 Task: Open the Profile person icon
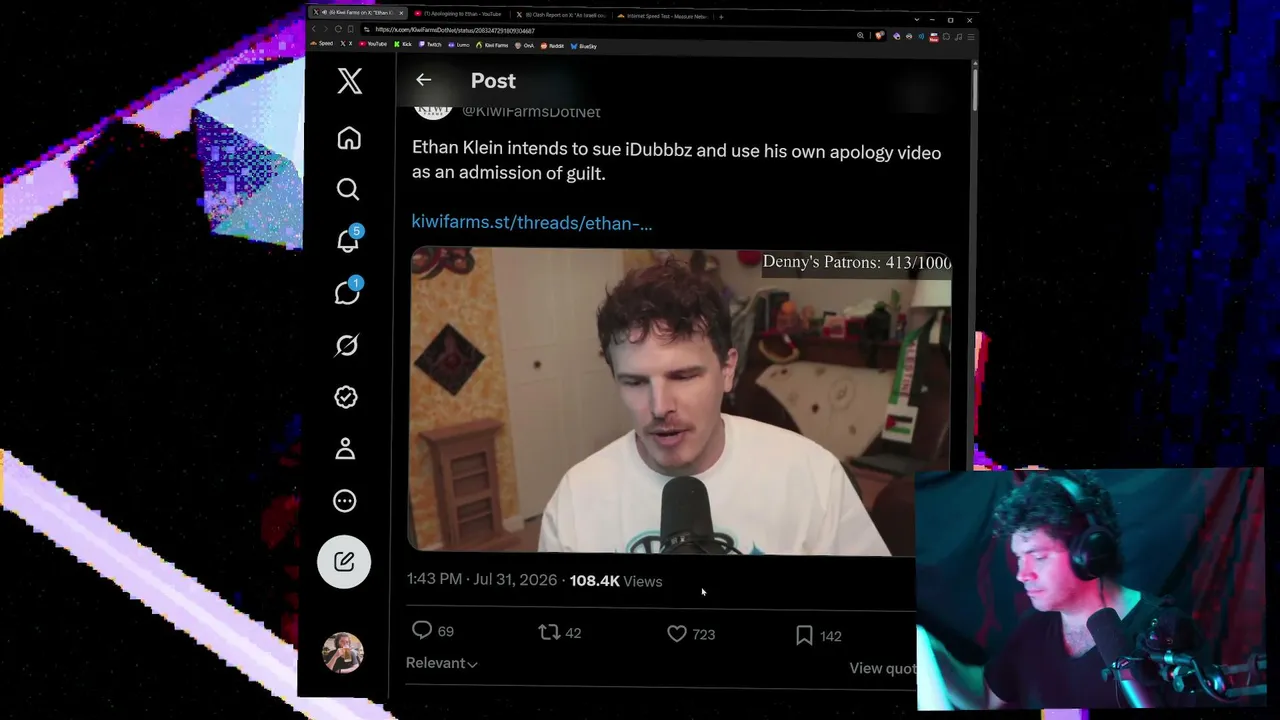(345, 449)
